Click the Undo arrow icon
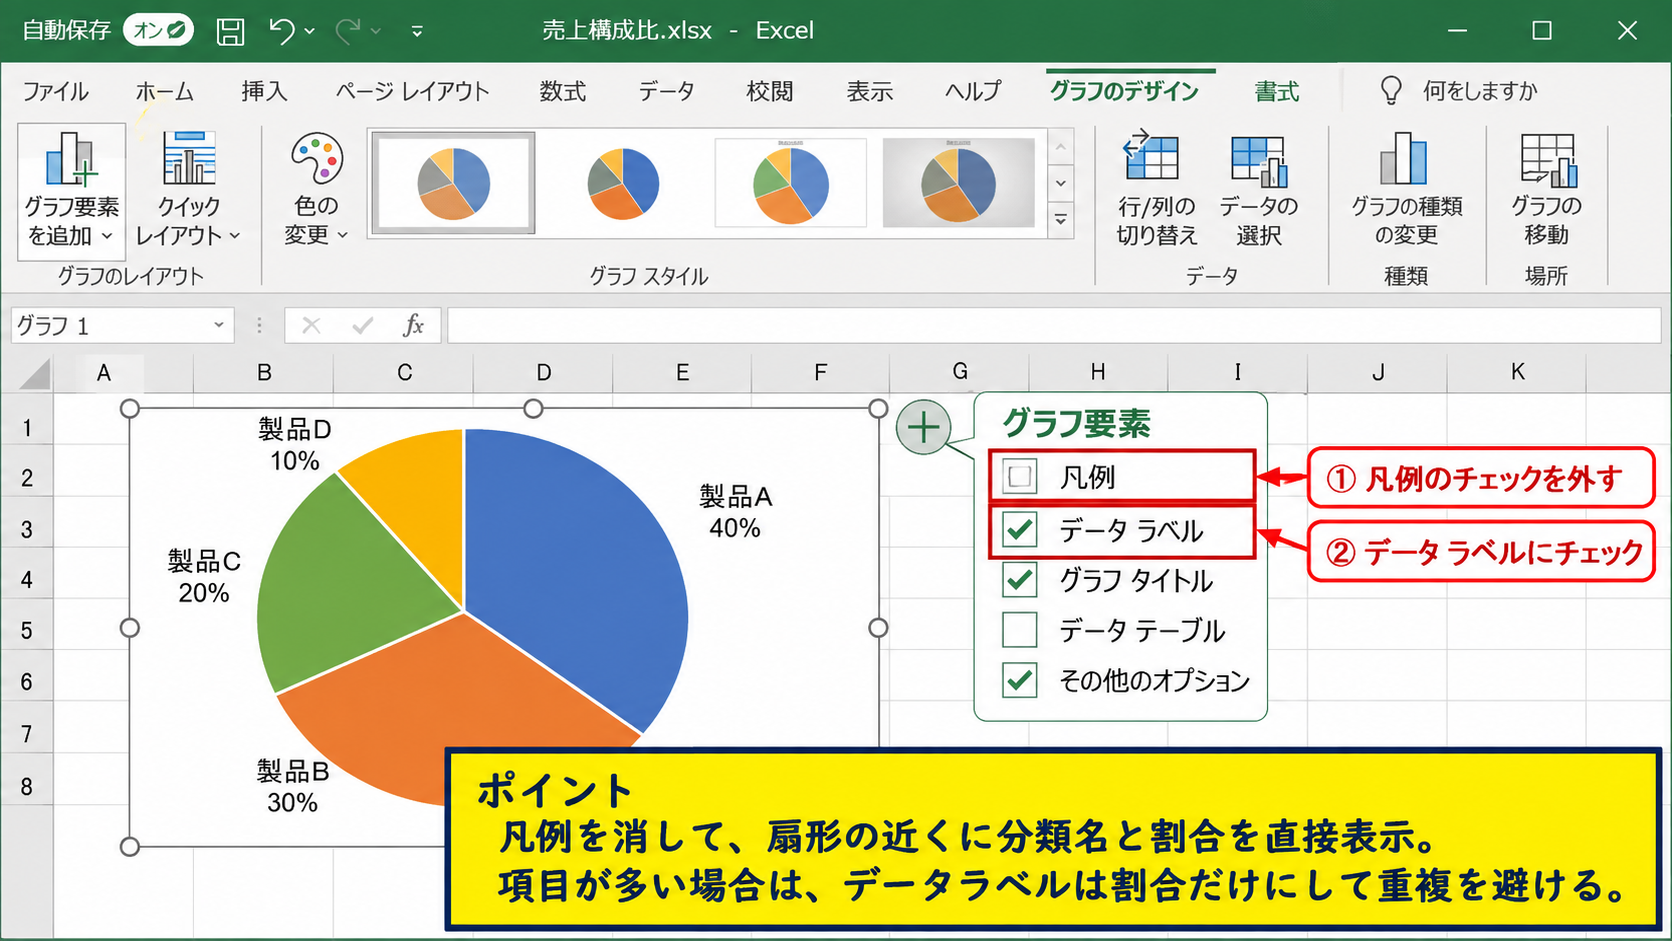The height and width of the screenshot is (941, 1672). pos(282,31)
